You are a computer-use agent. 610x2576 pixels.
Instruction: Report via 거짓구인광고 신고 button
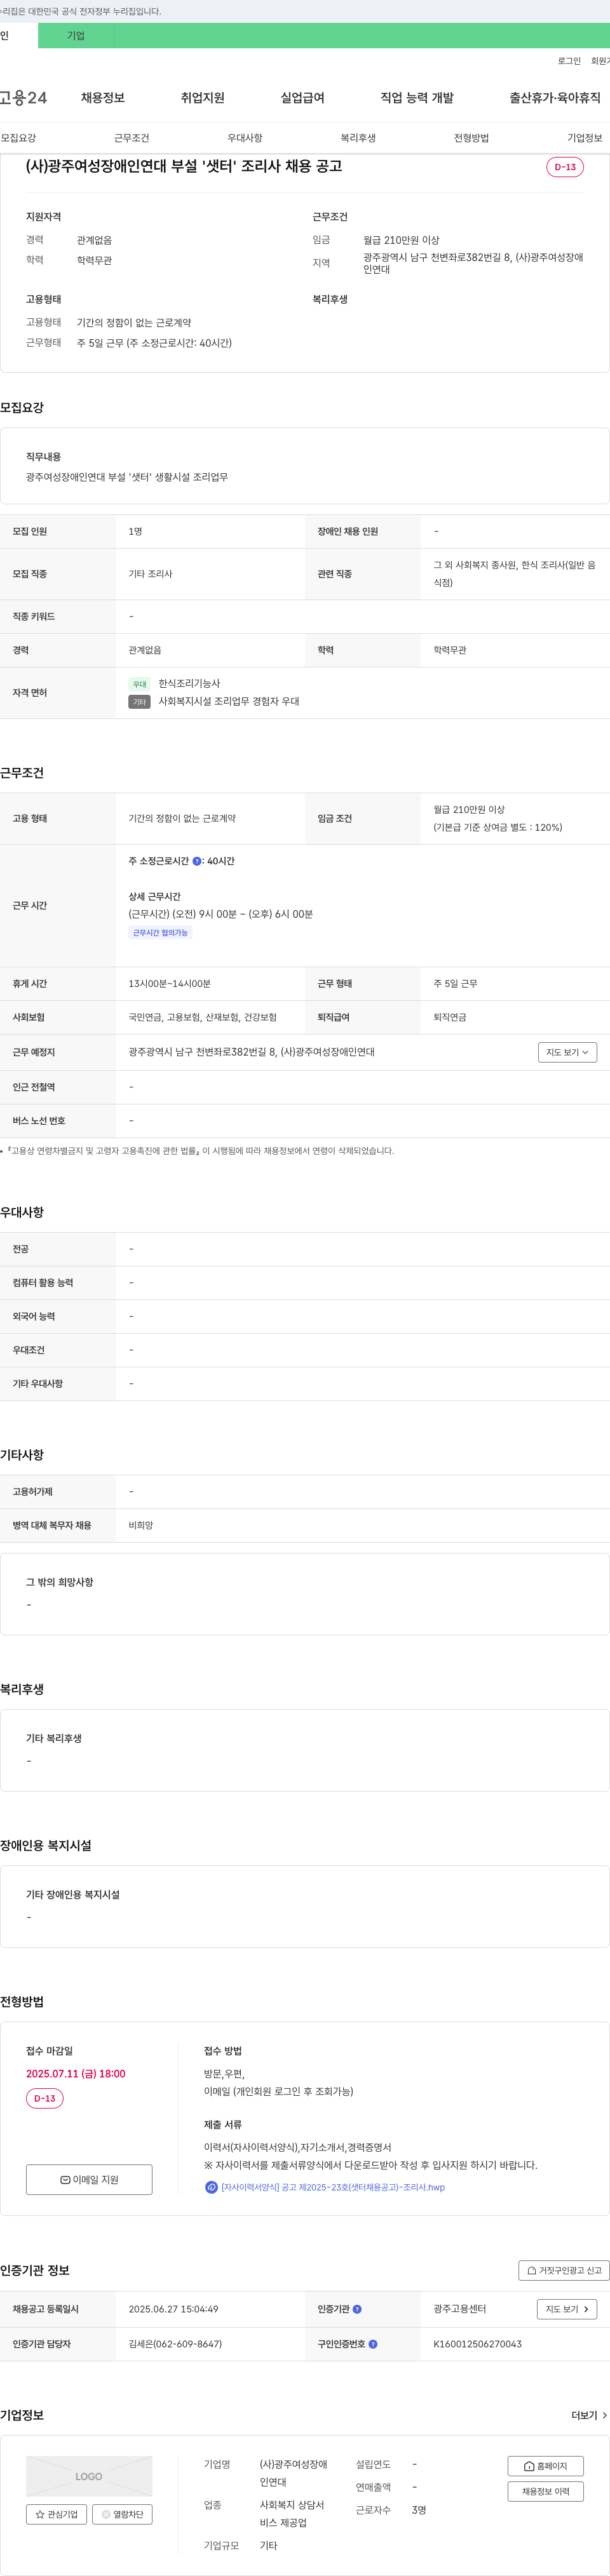(564, 2271)
